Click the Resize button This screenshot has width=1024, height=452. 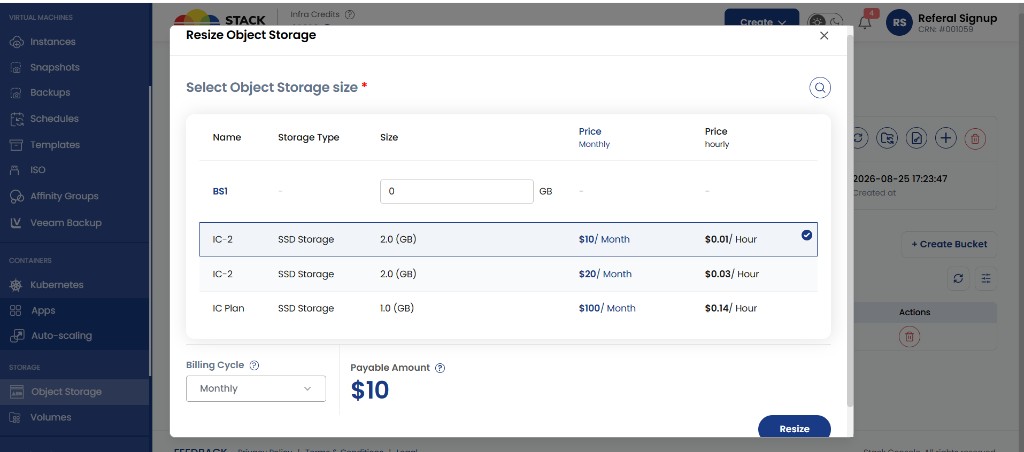[x=794, y=429]
